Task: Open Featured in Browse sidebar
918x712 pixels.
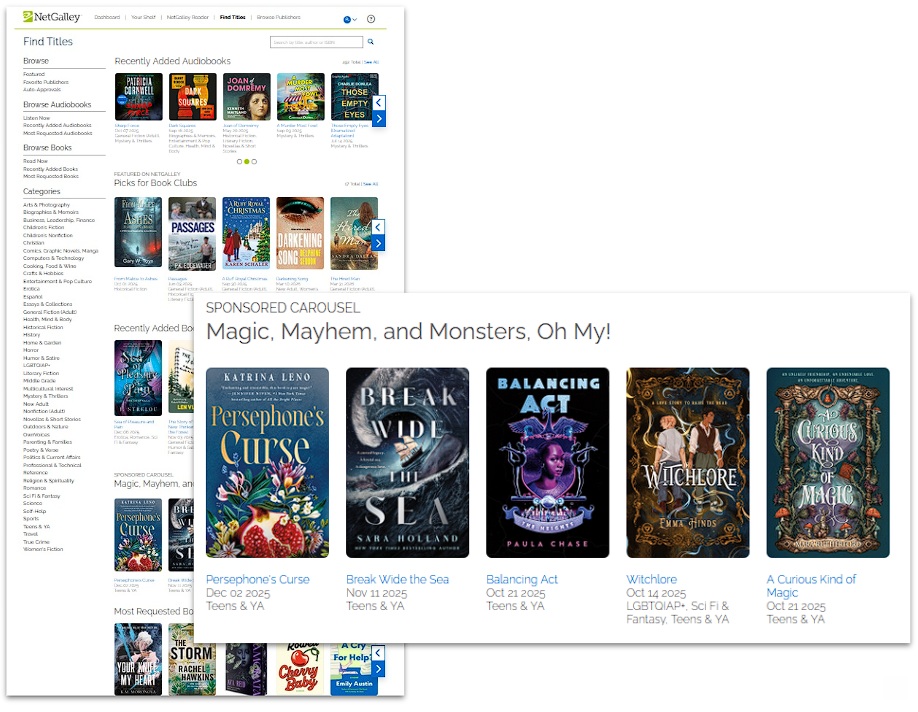Action: (x=34, y=74)
